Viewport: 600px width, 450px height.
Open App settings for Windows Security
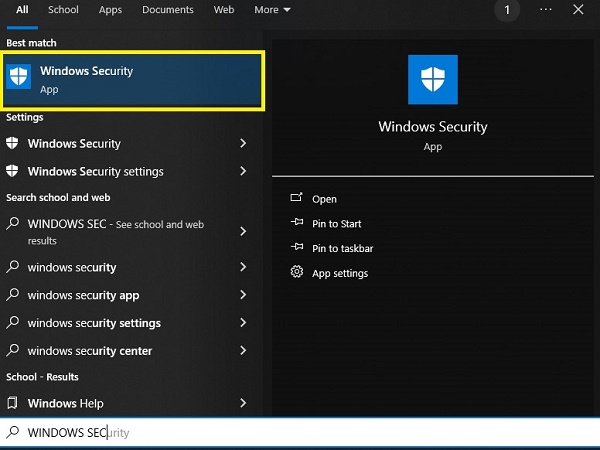pos(340,273)
